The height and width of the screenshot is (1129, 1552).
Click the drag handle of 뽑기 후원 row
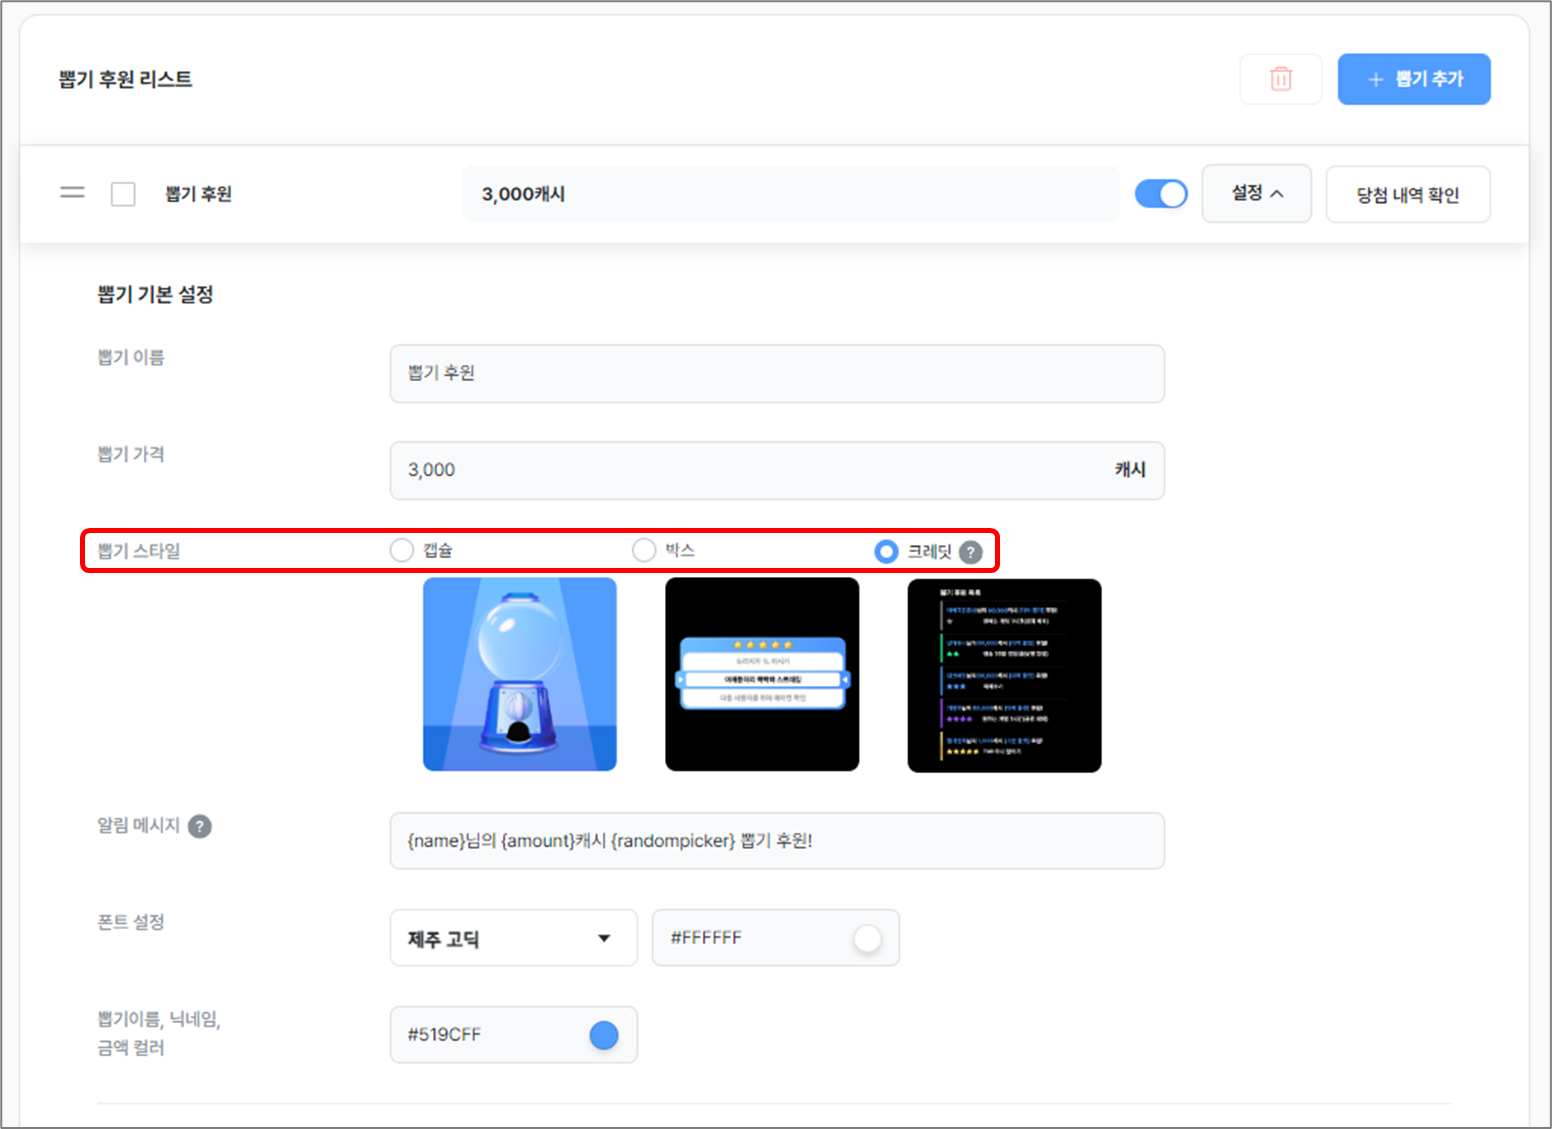[72, 193]
